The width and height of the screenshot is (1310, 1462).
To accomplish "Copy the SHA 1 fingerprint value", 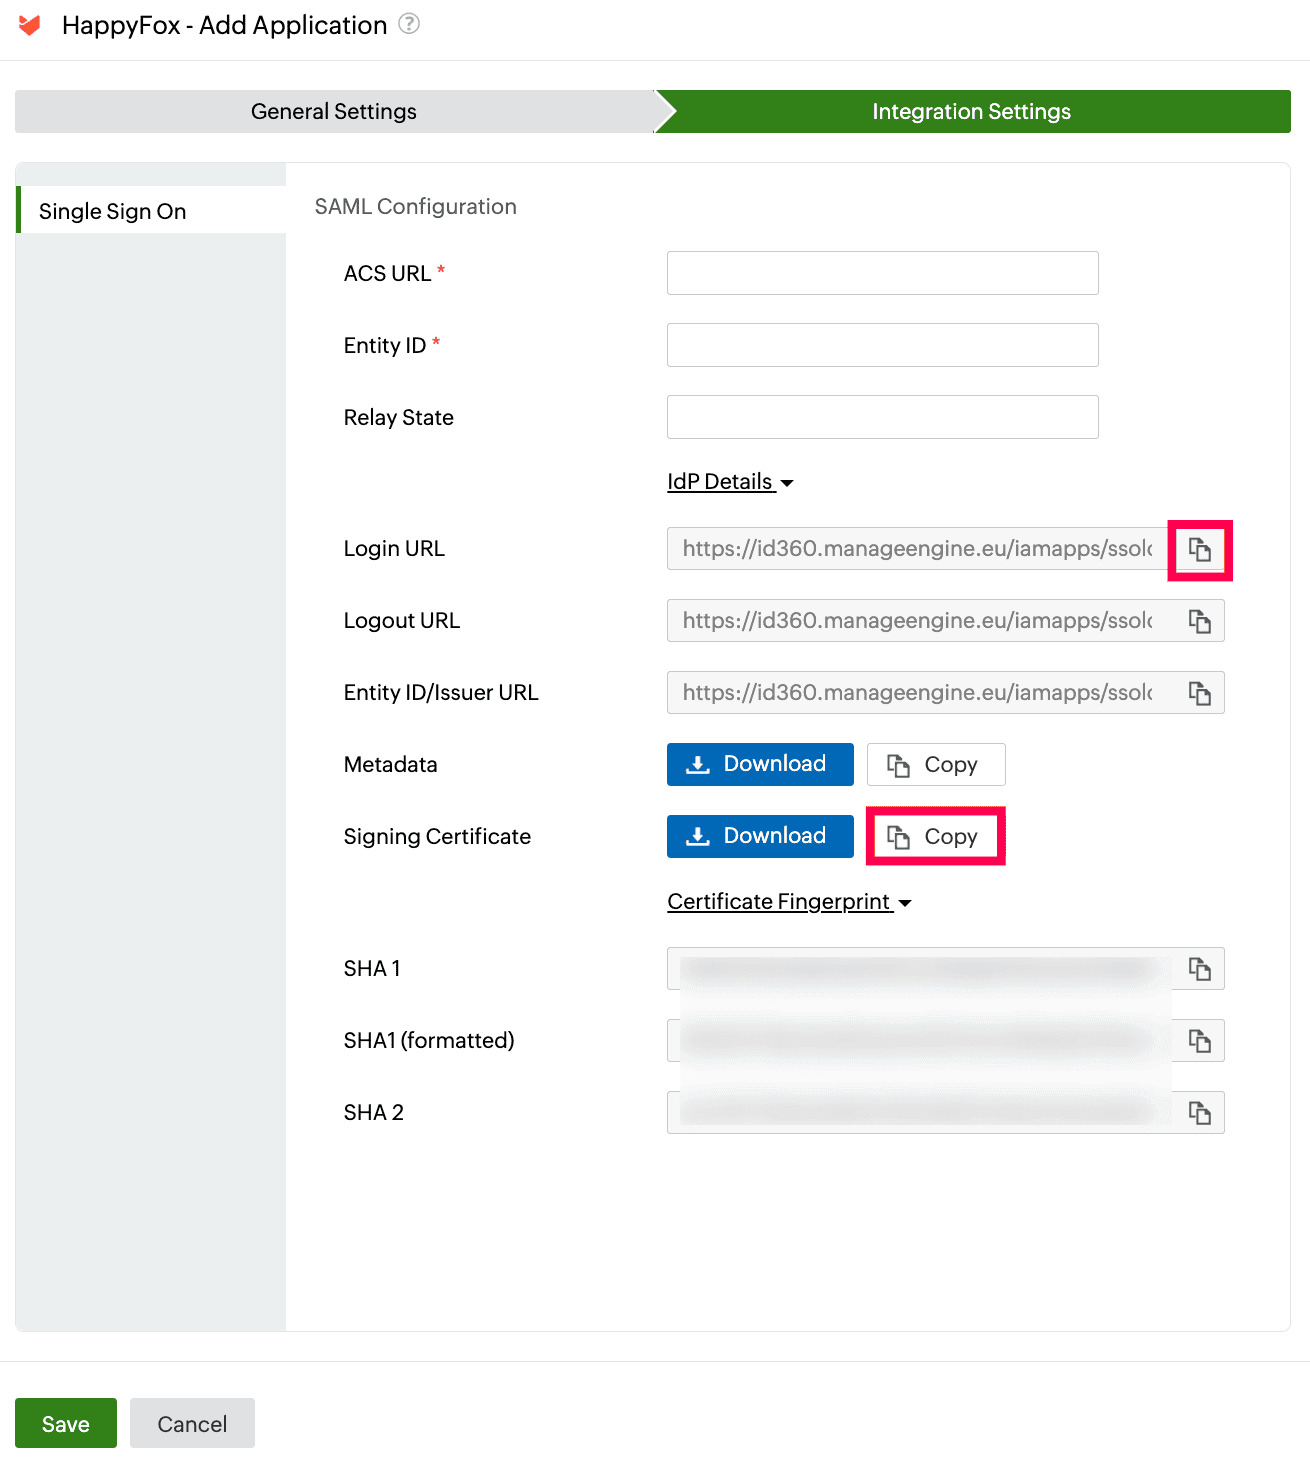I will [1199, 969].
